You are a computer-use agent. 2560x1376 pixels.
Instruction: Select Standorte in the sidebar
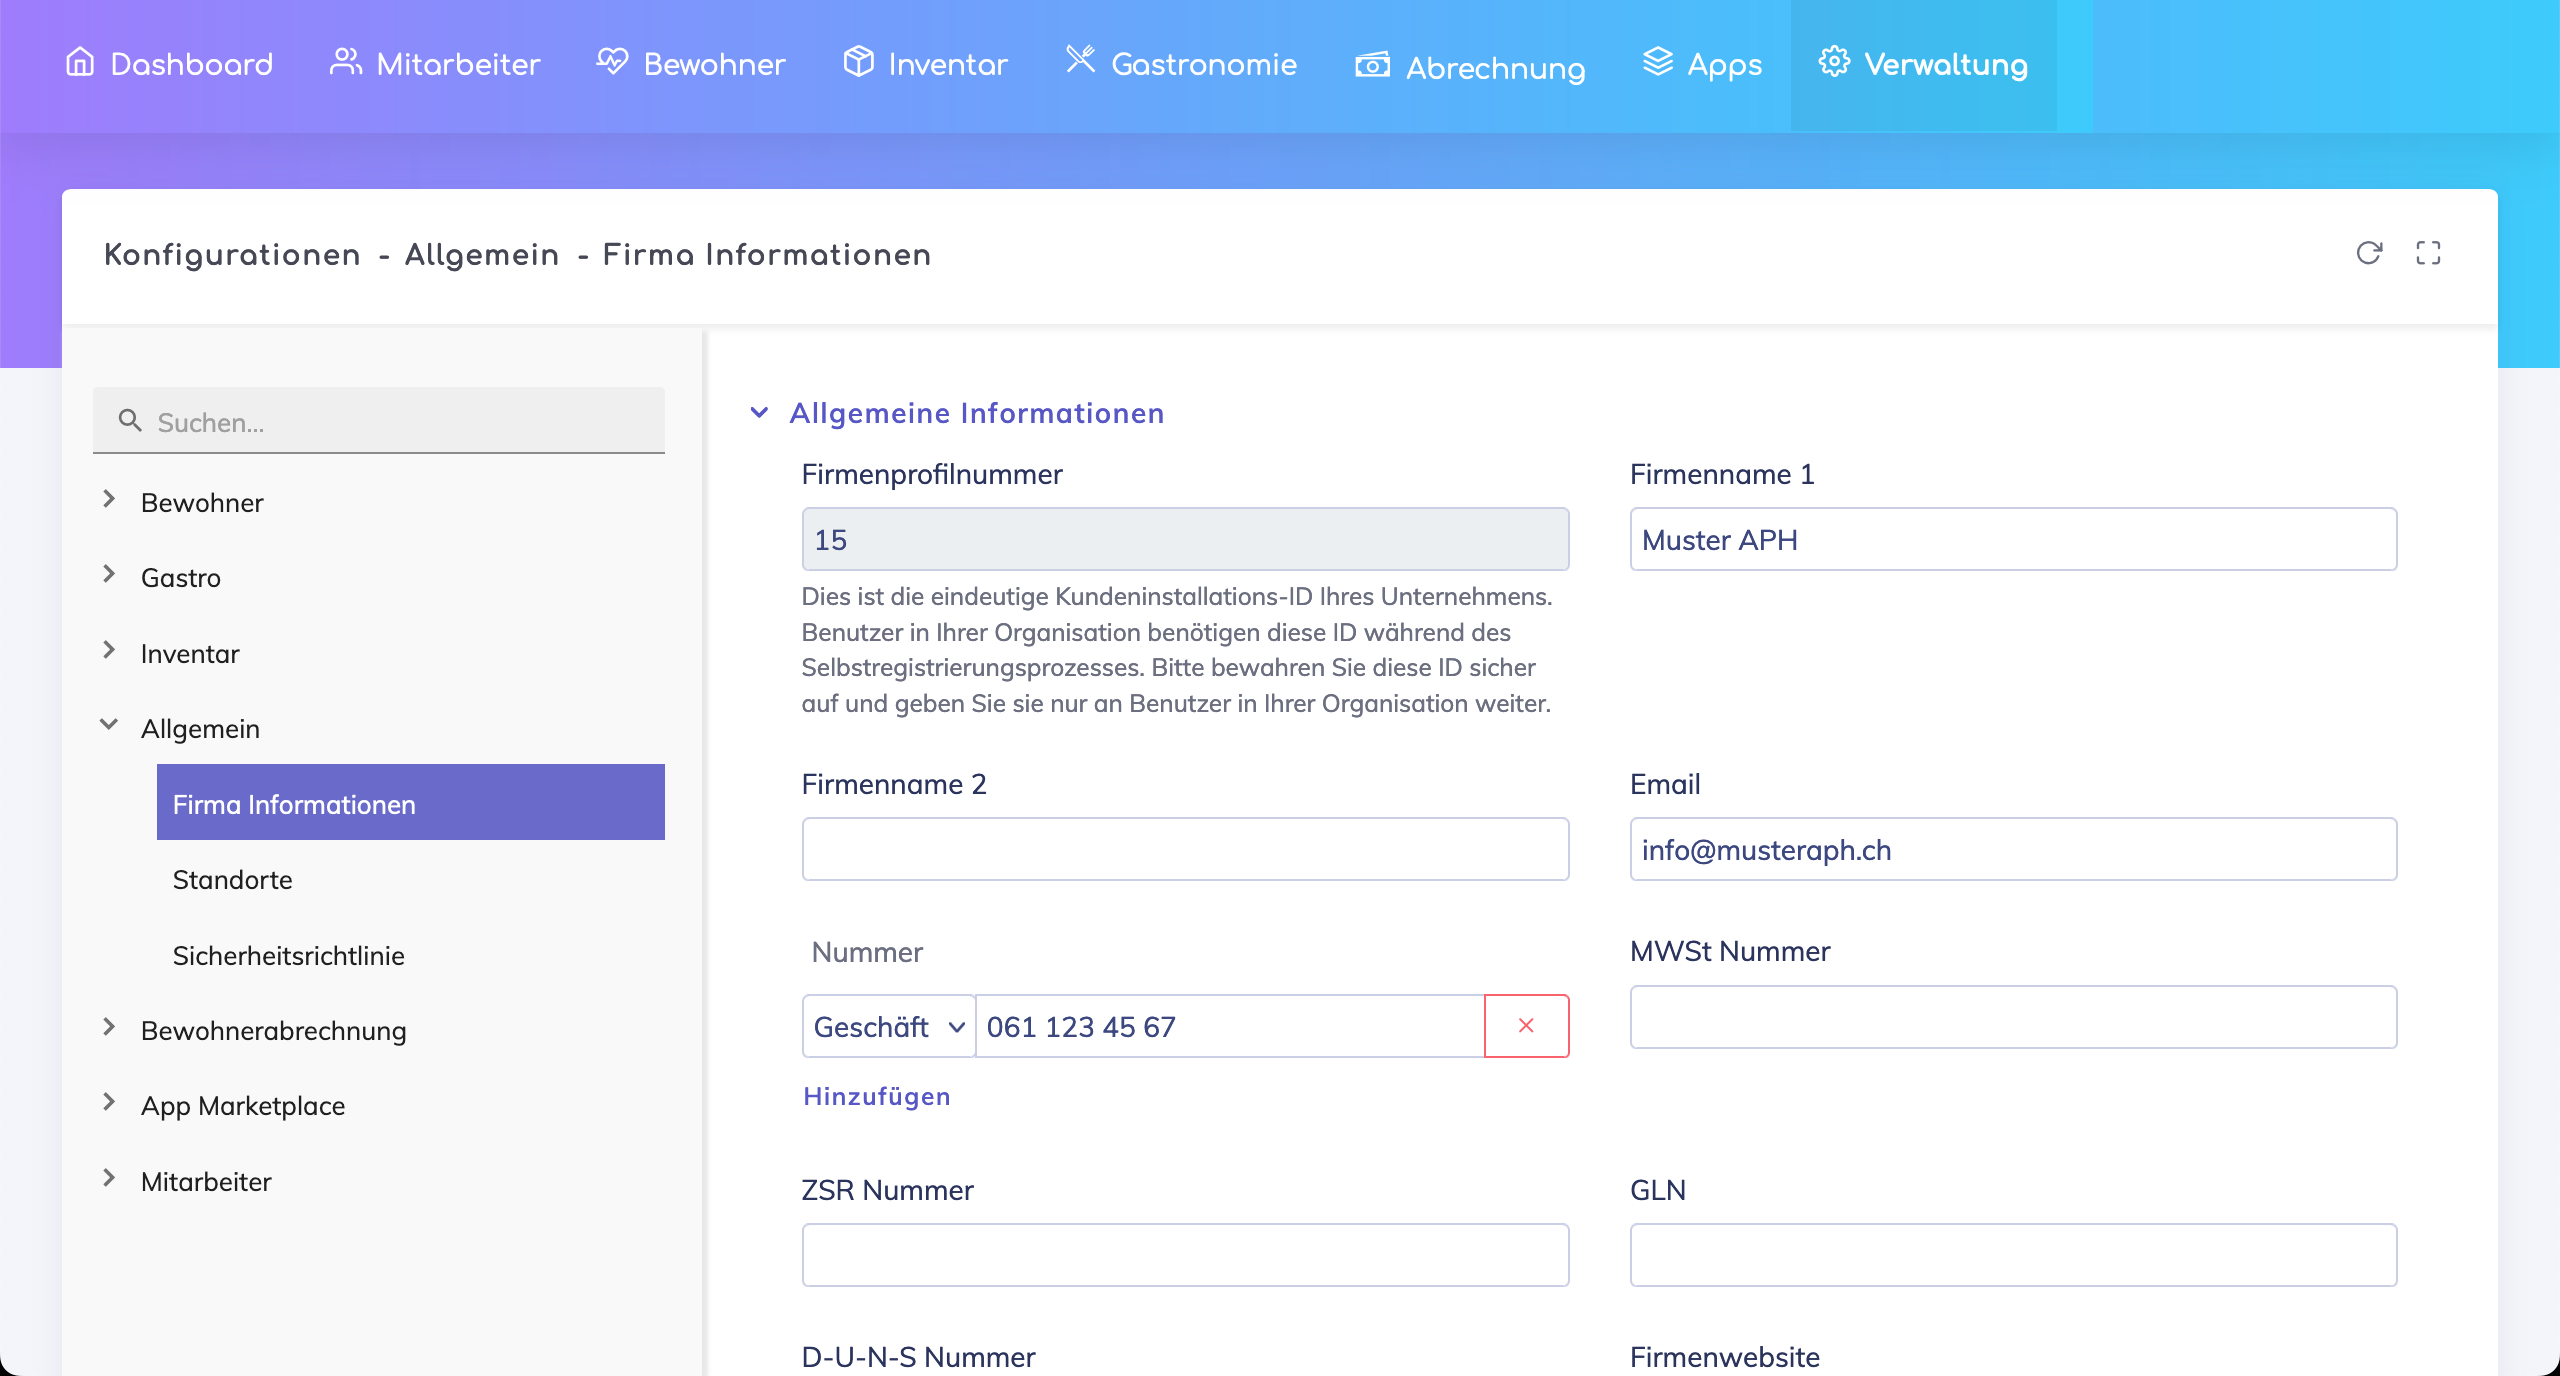tap(232, 880)
